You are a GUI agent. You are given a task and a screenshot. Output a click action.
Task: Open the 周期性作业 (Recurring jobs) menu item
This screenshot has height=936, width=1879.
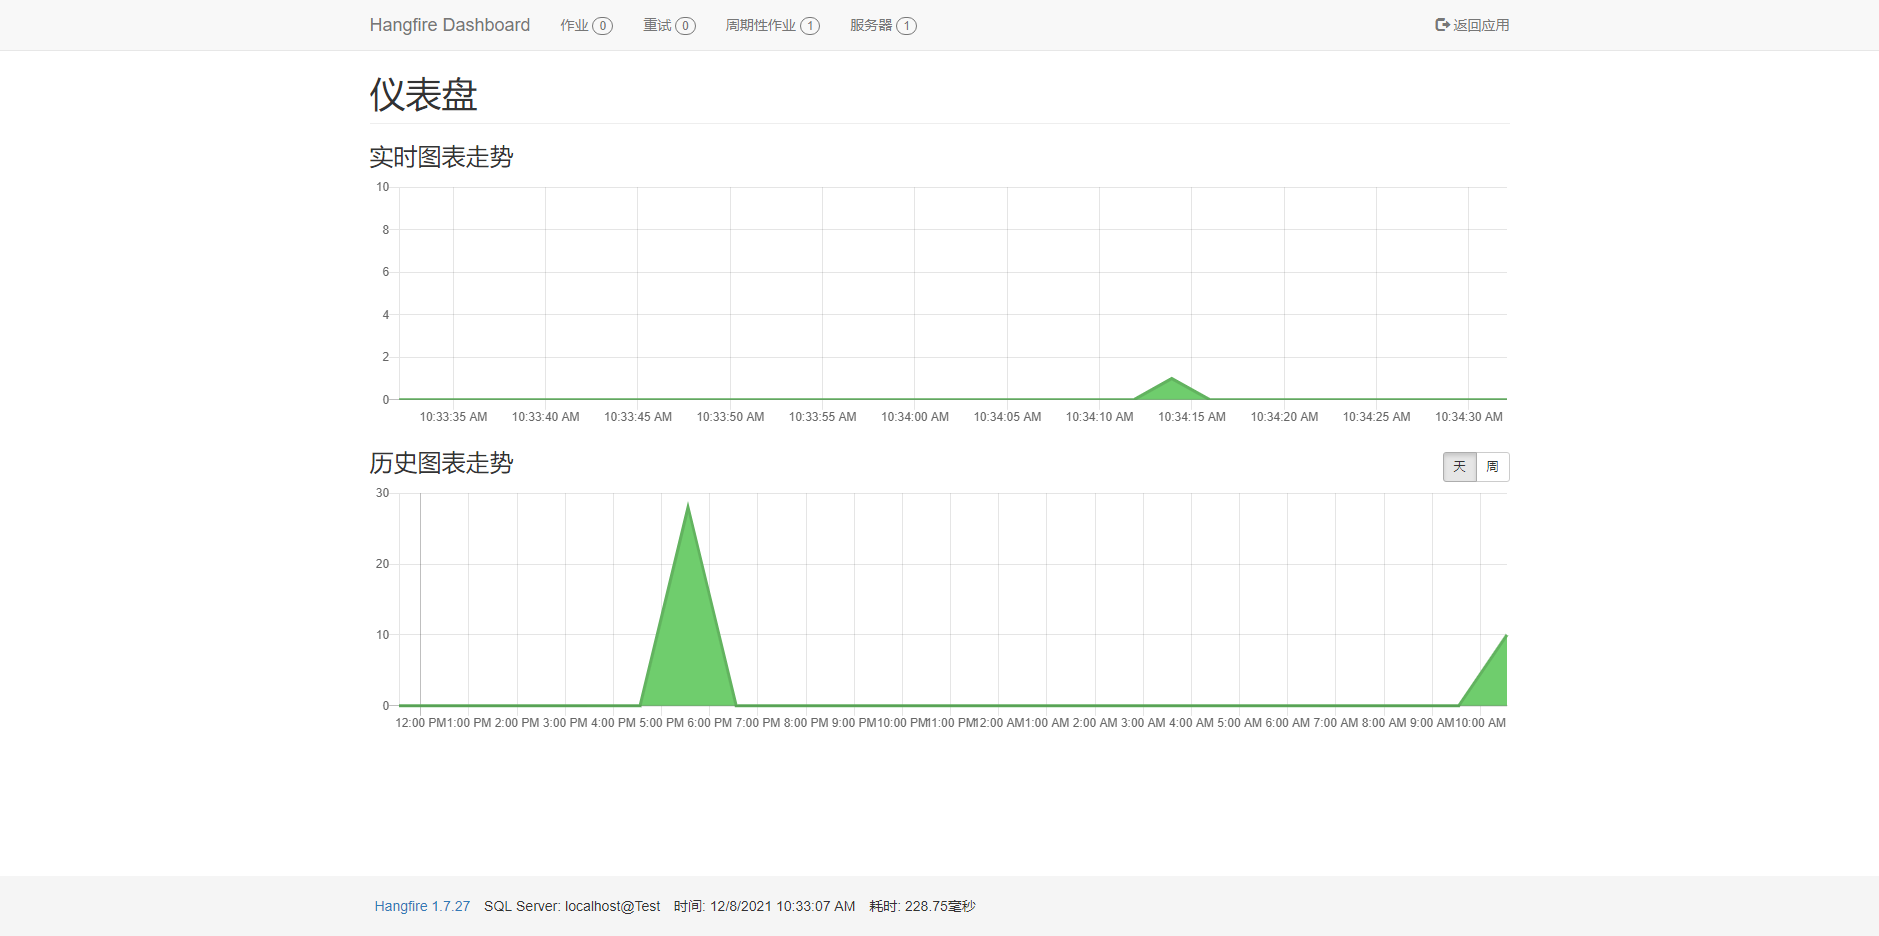tap(772, 25)
